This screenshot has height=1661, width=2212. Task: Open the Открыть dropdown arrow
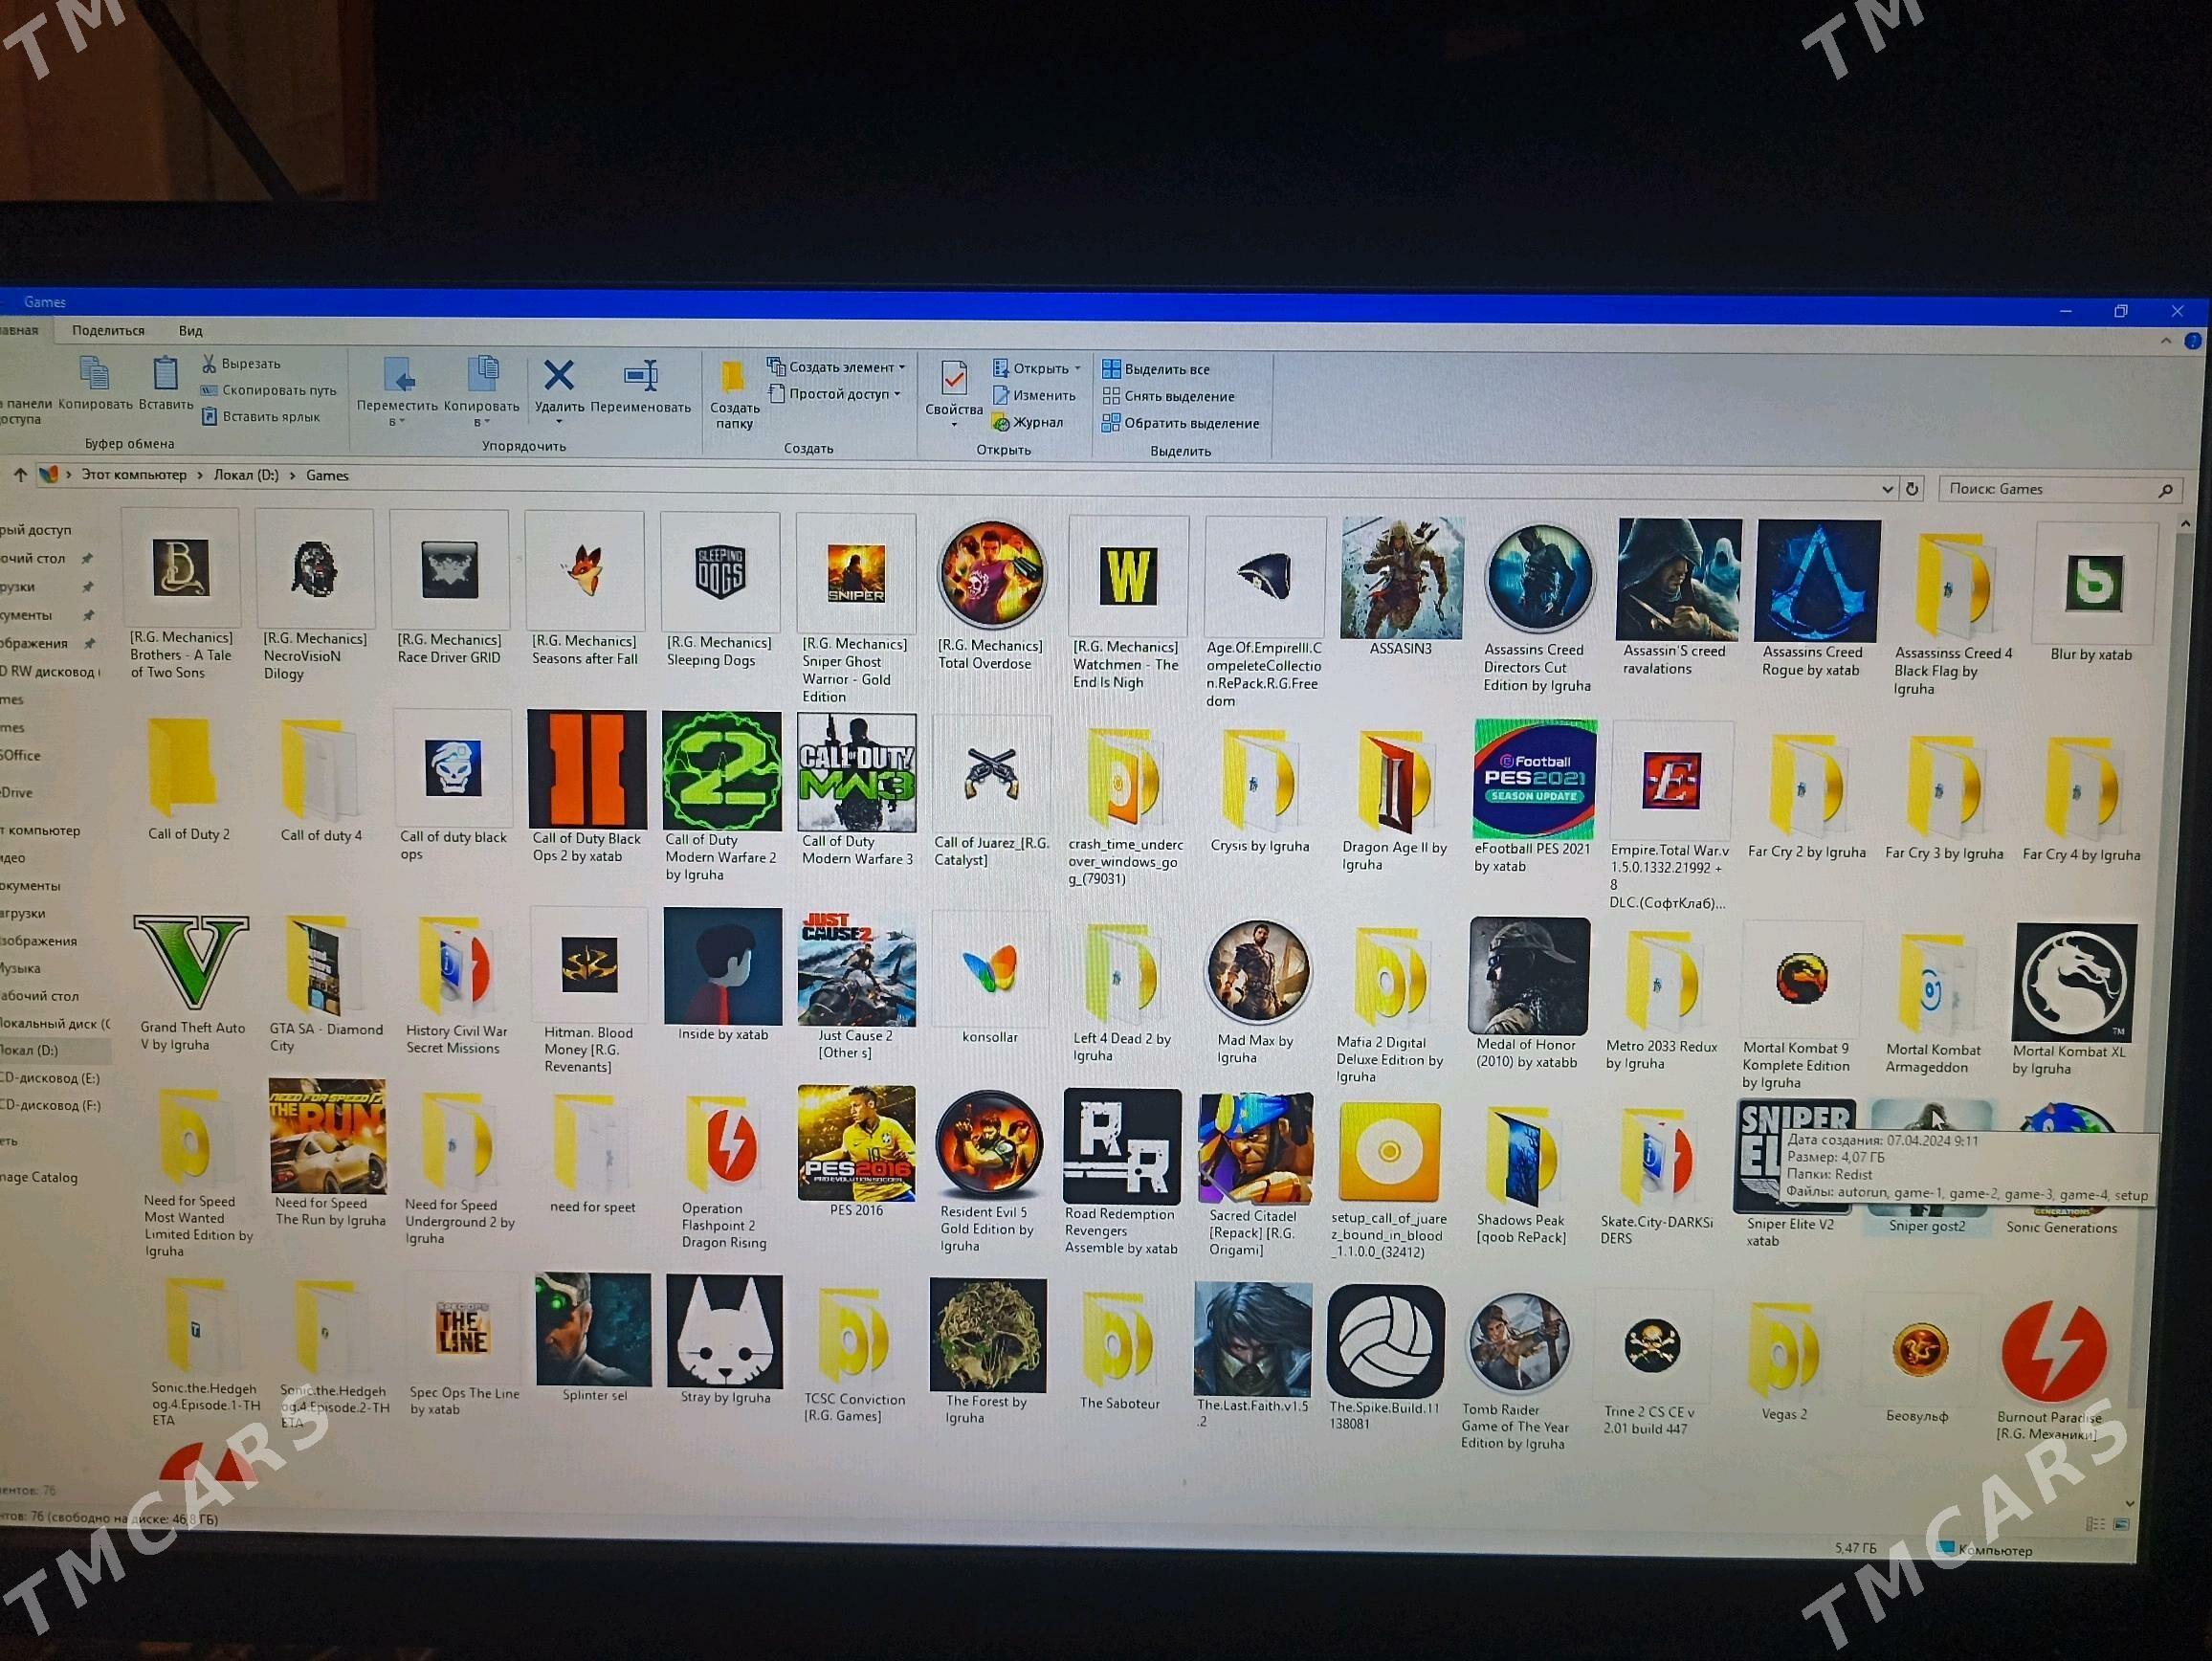(1077, 369)
